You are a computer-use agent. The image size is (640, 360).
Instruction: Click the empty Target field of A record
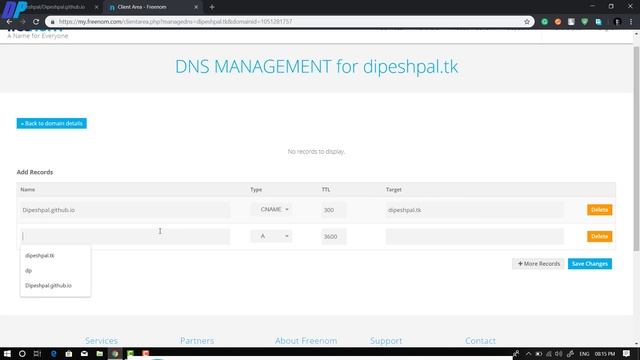475,236
